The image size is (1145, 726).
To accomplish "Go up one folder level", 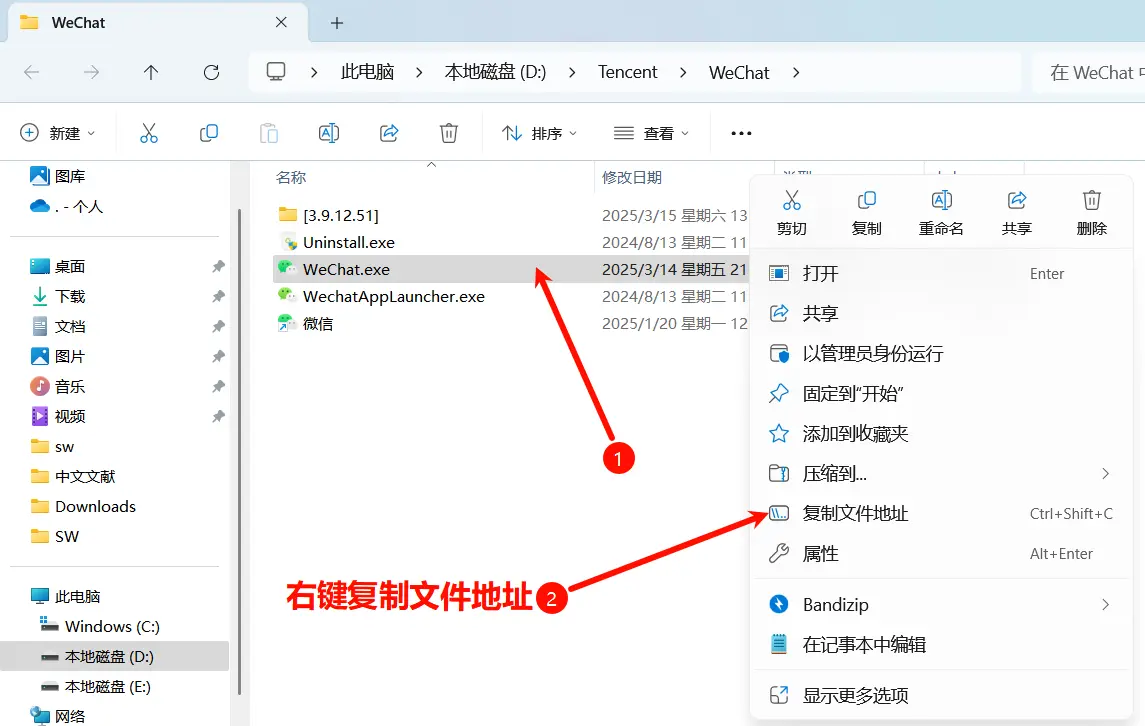I will click(x=151, y=72).
